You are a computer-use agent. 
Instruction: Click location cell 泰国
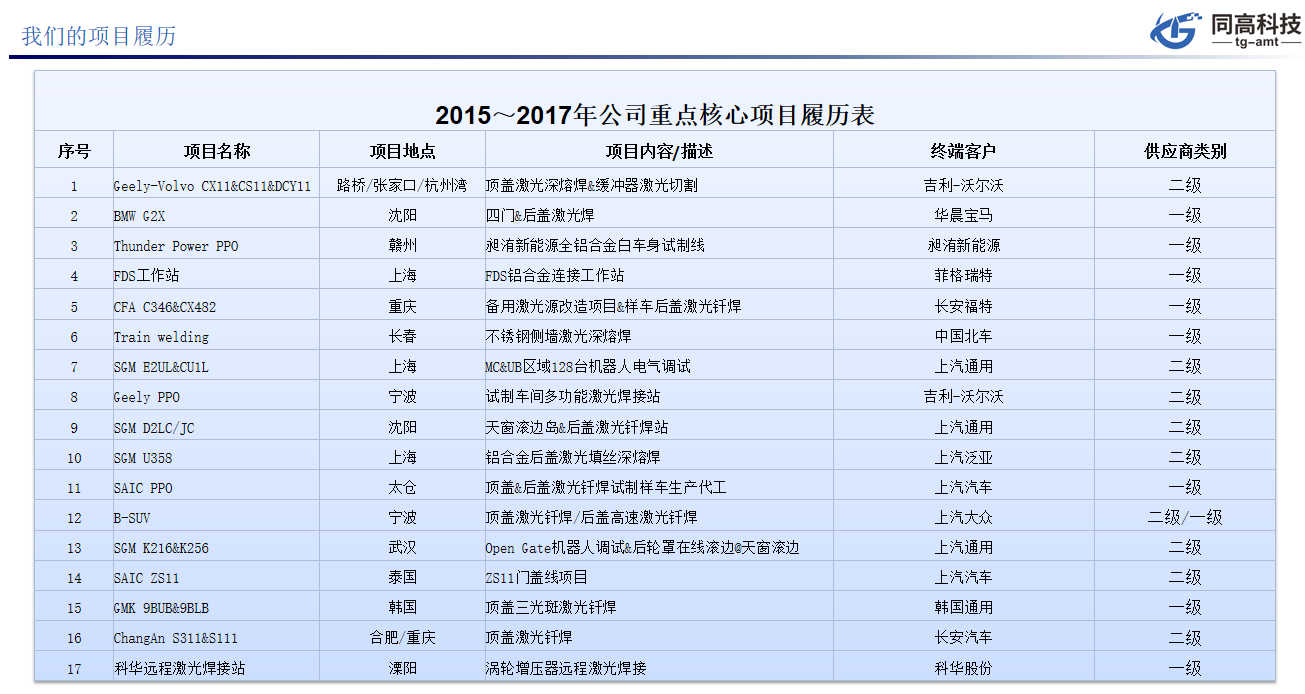point(403,578)
